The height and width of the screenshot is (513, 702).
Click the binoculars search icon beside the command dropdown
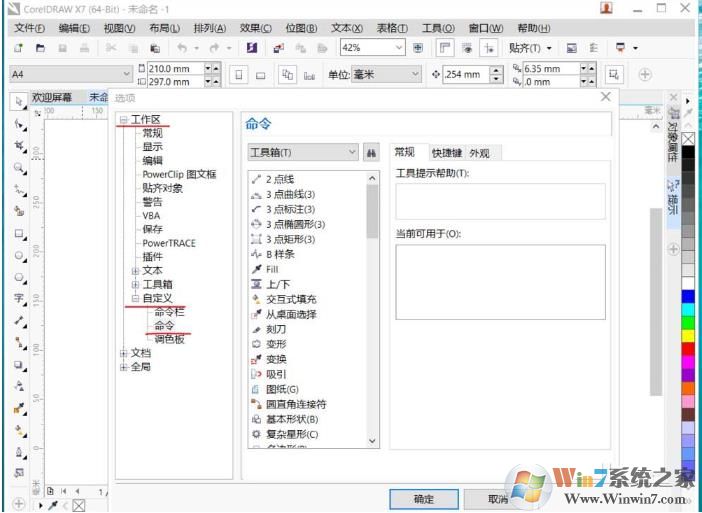(x=370, y=152)
